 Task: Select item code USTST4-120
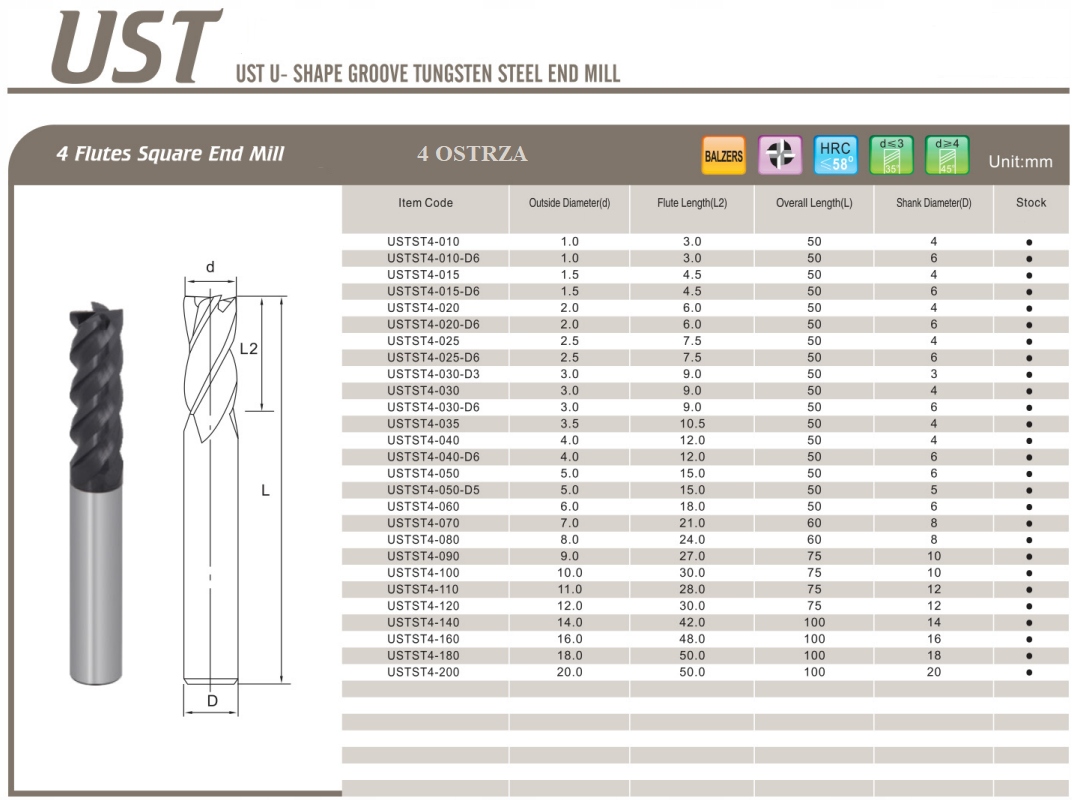[x=423, y=606]
